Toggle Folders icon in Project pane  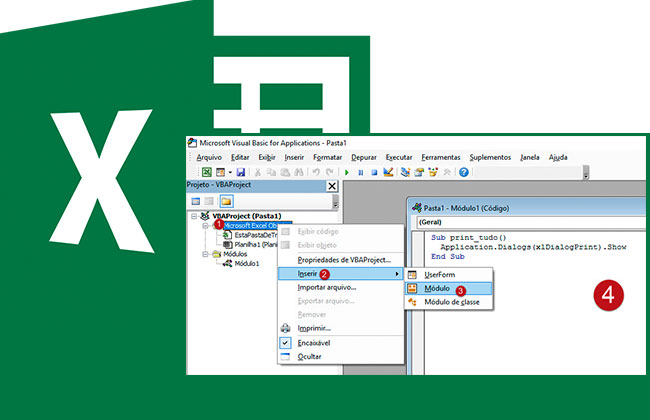226,202
